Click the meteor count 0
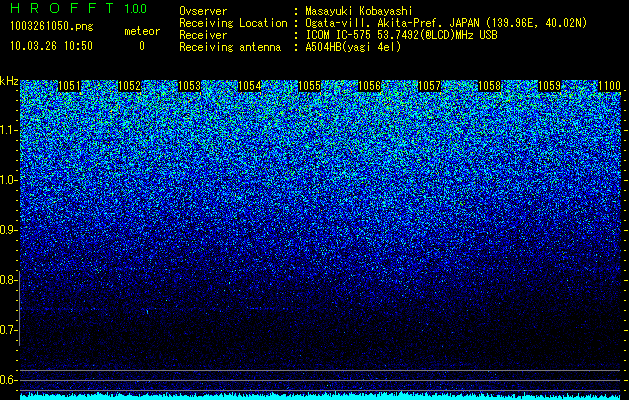Screen dimensions: 629x400 [x=142, y=46]
